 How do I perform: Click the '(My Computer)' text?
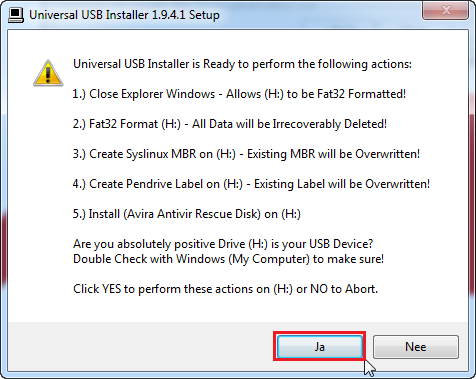click(269, 259)
